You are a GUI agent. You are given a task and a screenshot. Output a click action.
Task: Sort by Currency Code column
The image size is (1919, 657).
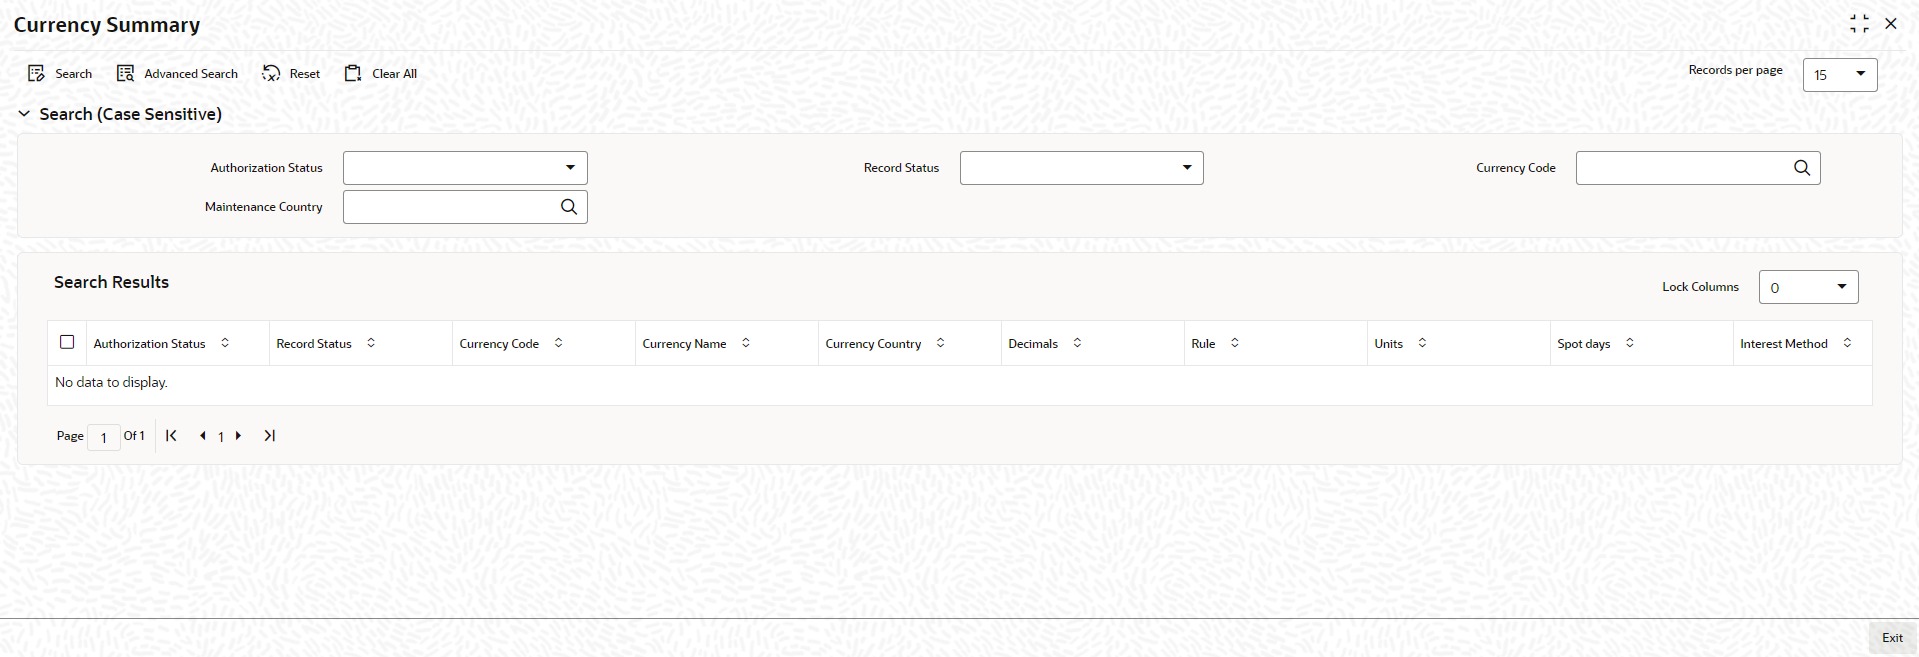[x=558, y=343]
